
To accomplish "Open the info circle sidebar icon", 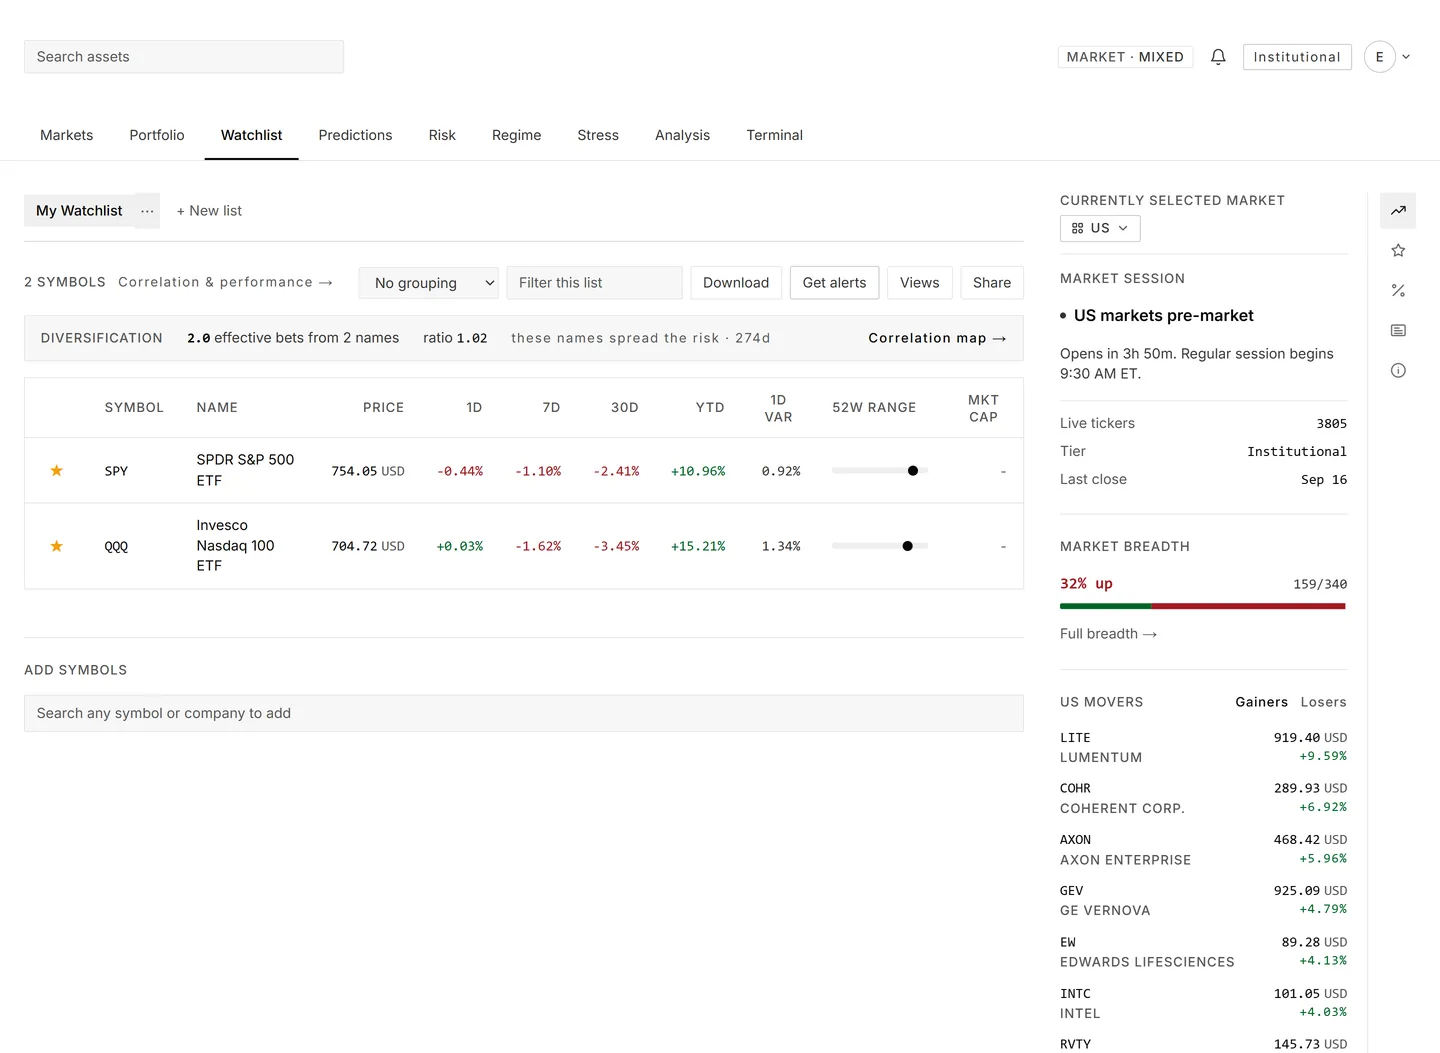I will coord(1398,371).
